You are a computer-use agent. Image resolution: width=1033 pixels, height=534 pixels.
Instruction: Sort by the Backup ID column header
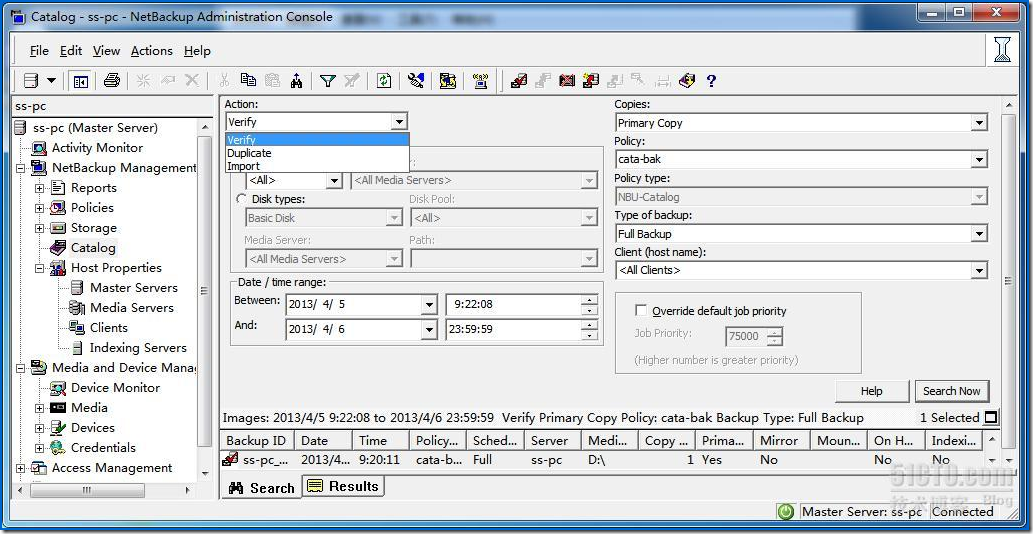[257, 441]
